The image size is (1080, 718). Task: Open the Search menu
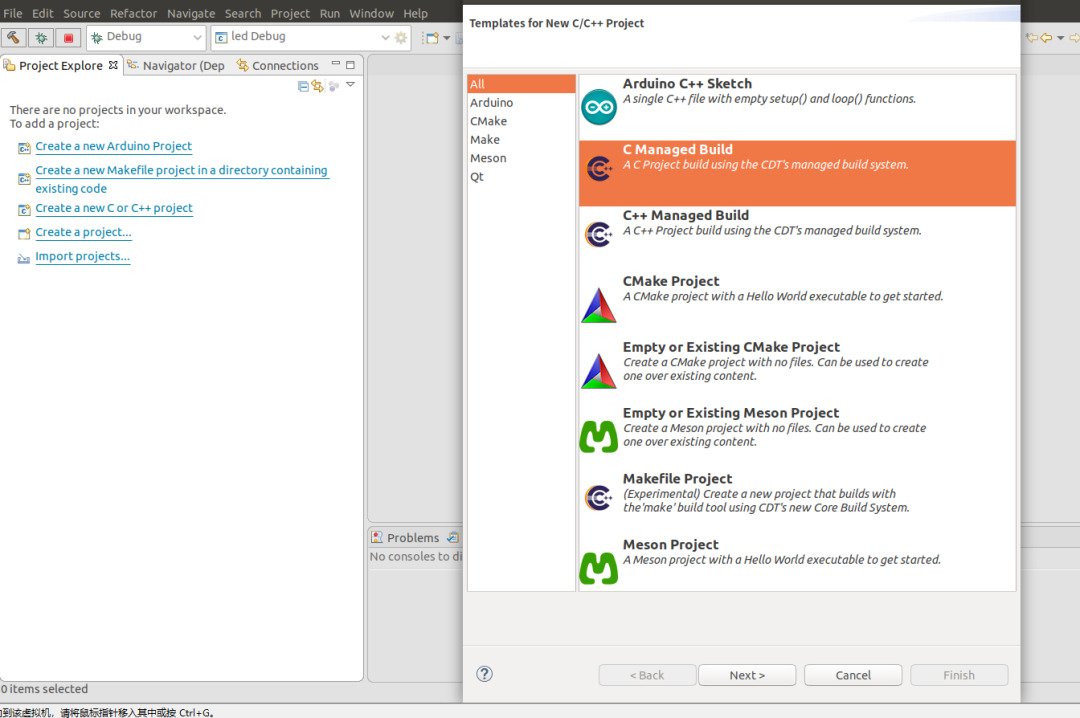(x=242, y=13)
